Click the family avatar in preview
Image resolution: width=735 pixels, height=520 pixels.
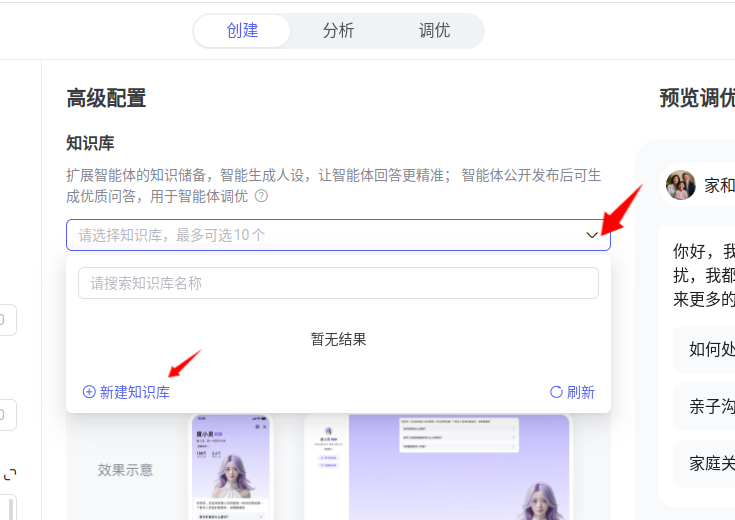point(681,185)
